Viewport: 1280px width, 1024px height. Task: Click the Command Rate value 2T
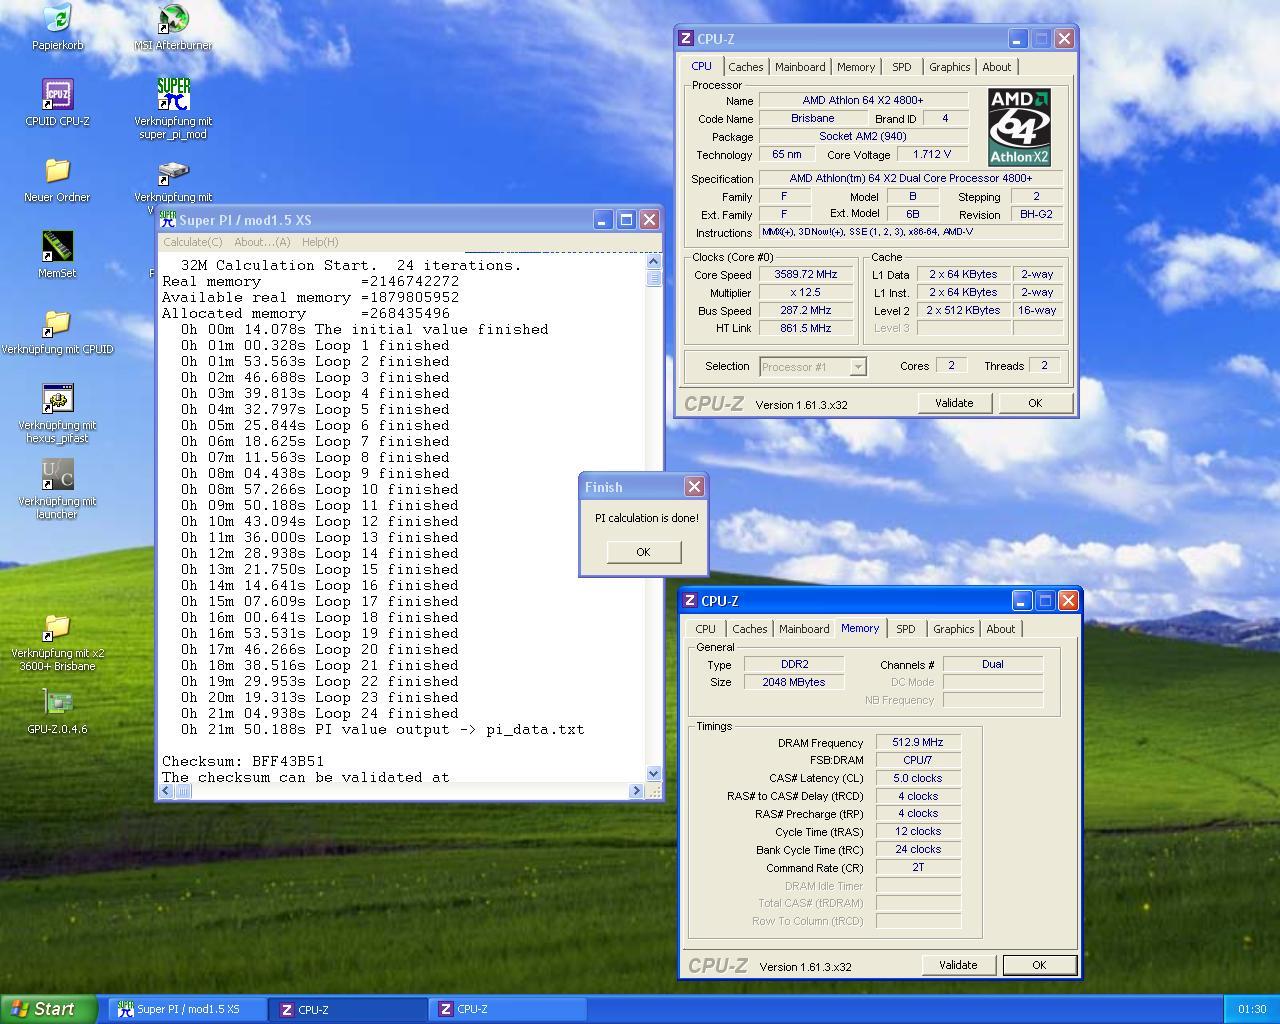click(918, 867)
